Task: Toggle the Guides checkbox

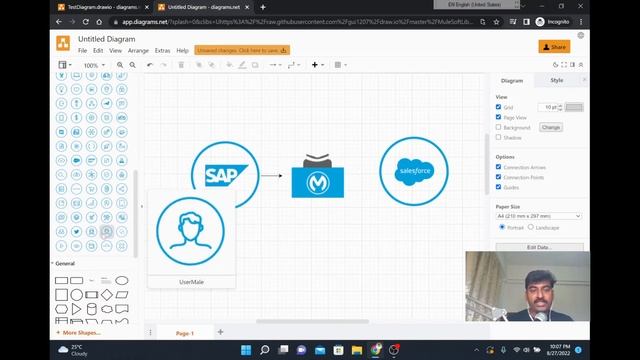Action: (x=498, y=187)
